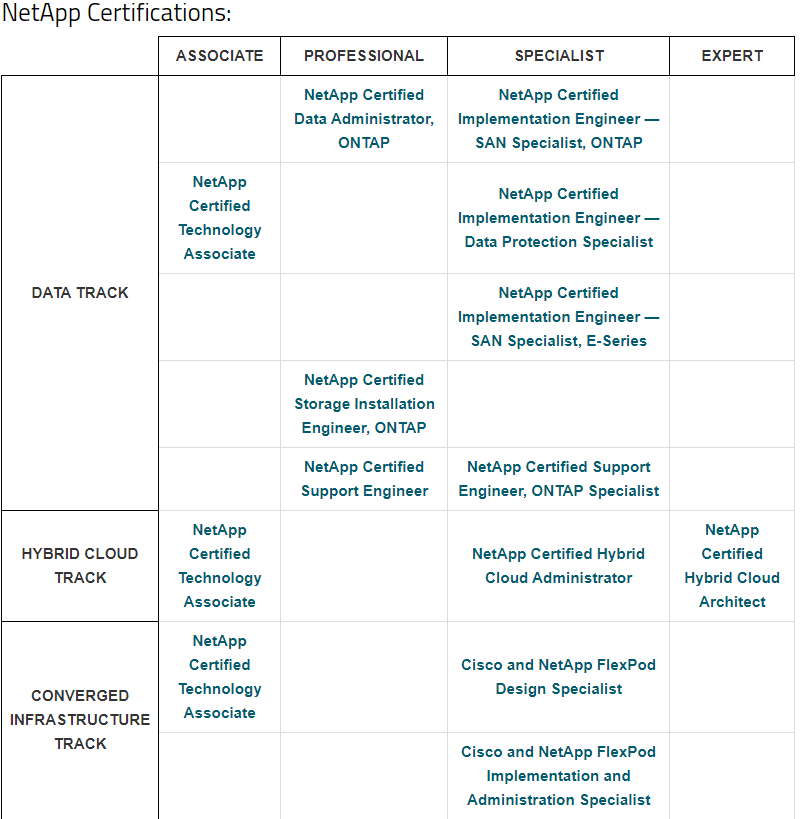801x819 pixels.
Task: Click Support Engineer, ONTAP Specialist link
Action: [558, 478]
